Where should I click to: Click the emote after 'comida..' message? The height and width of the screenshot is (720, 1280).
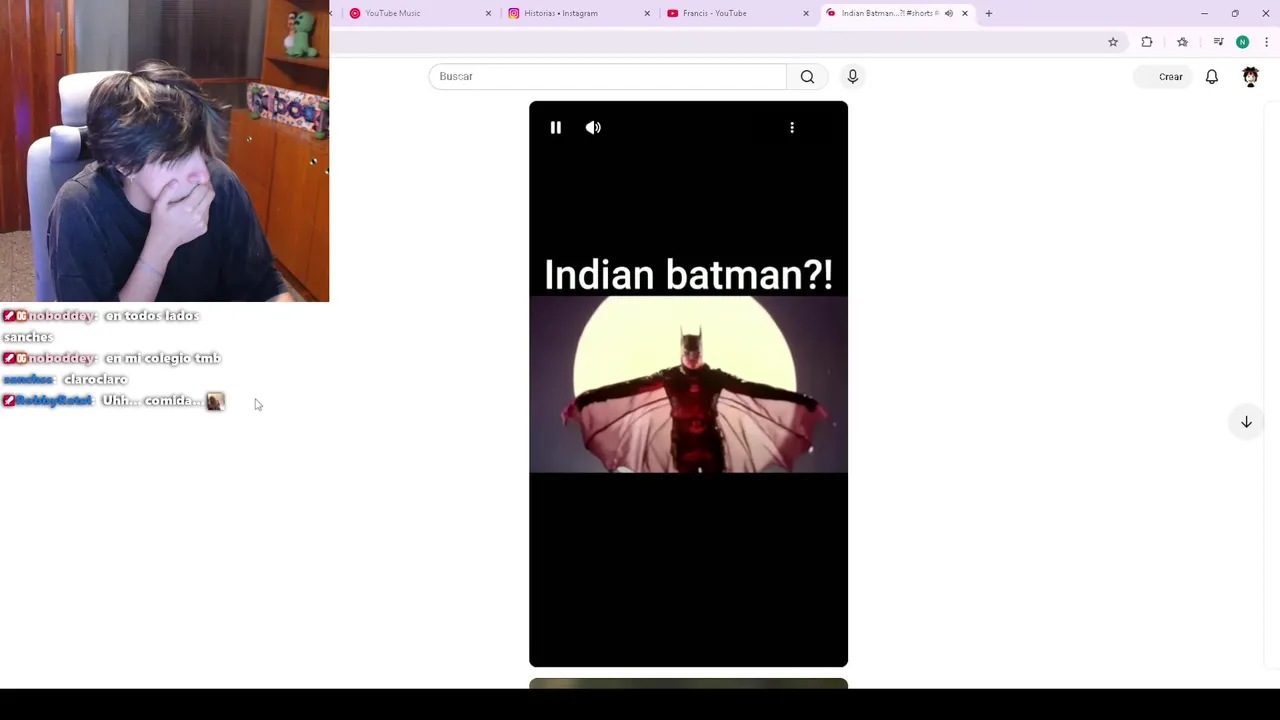point(215,402)
